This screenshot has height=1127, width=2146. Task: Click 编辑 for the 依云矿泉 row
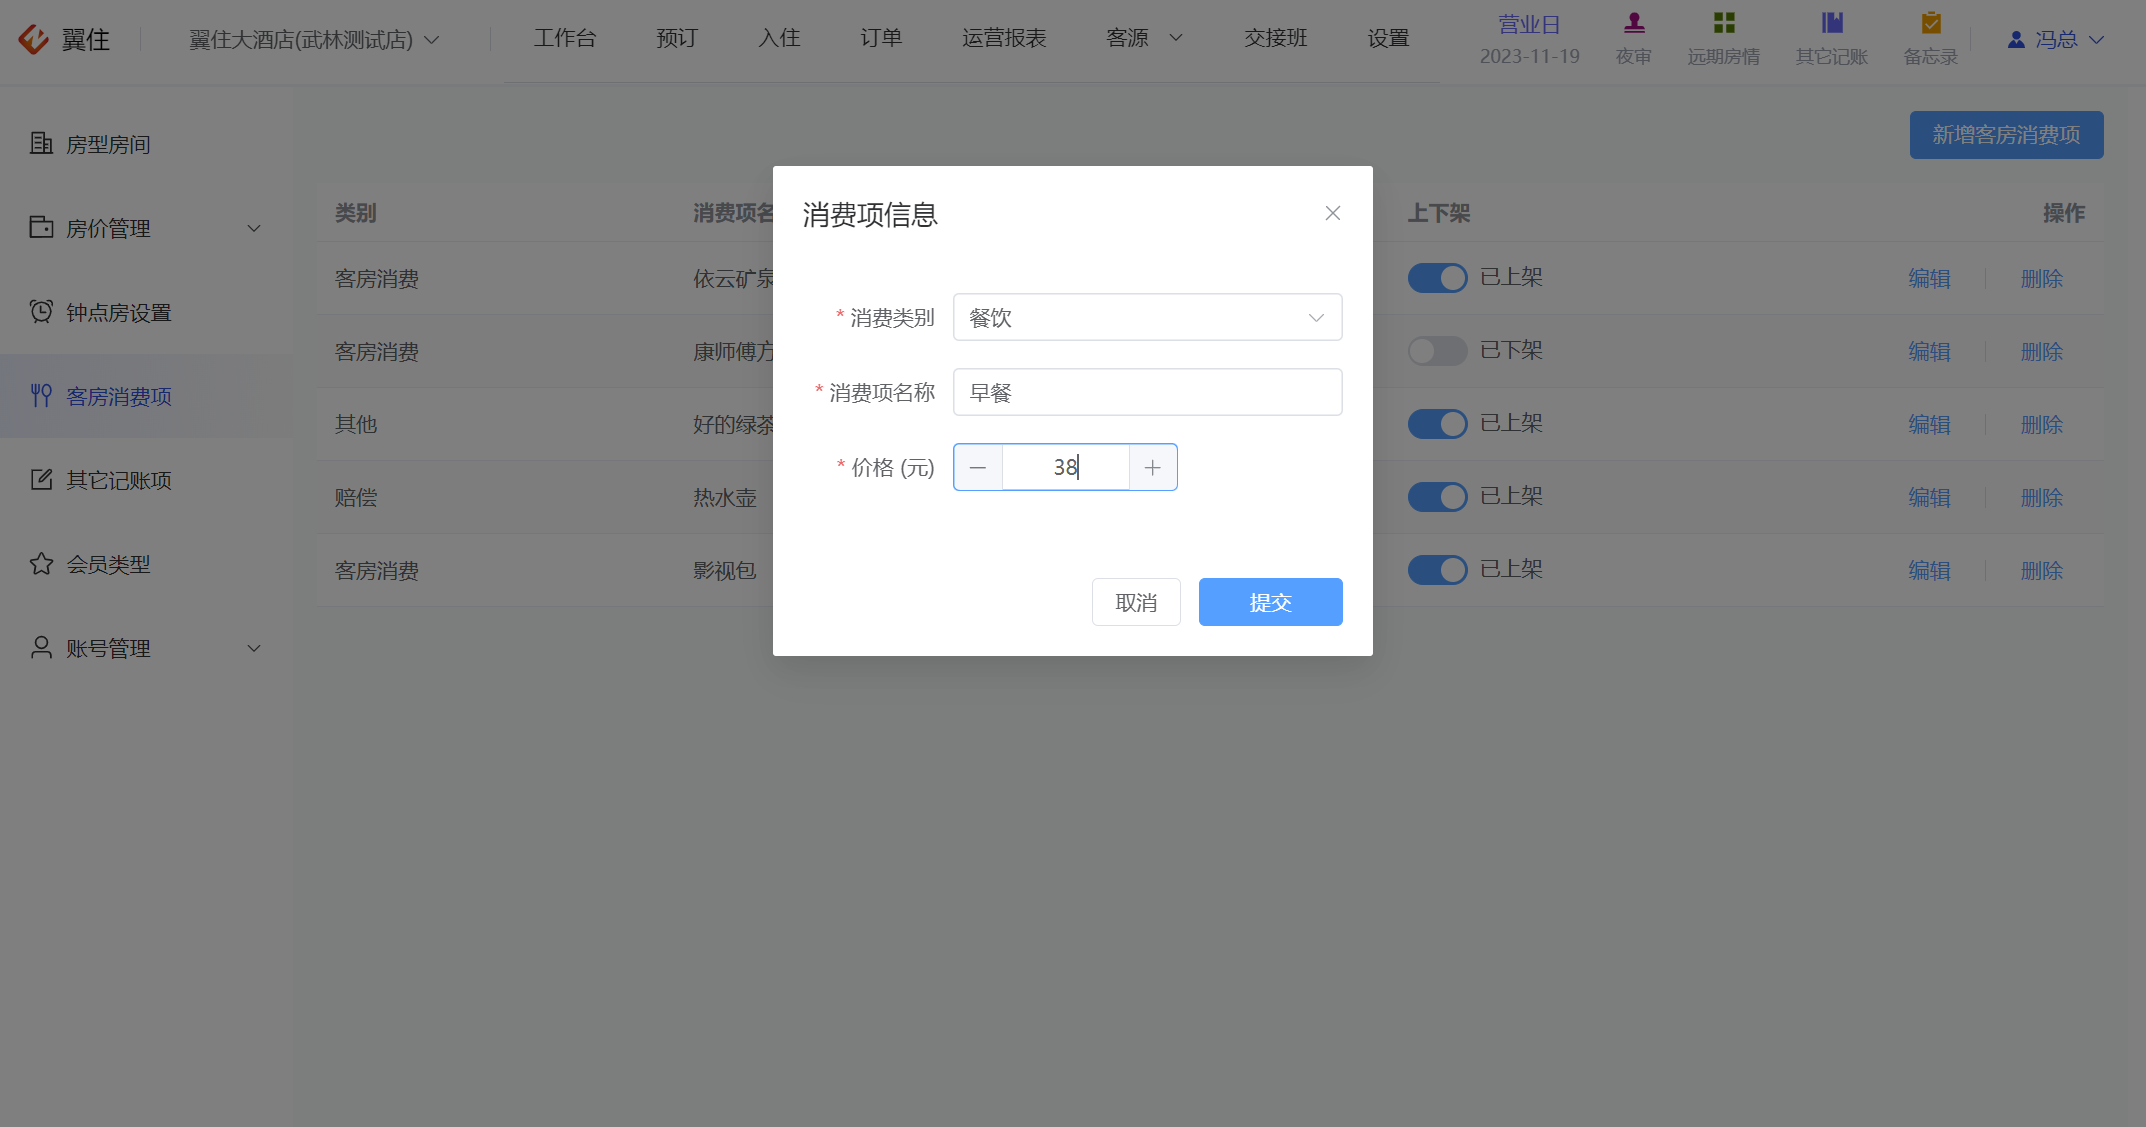(x=1929, y=278)
